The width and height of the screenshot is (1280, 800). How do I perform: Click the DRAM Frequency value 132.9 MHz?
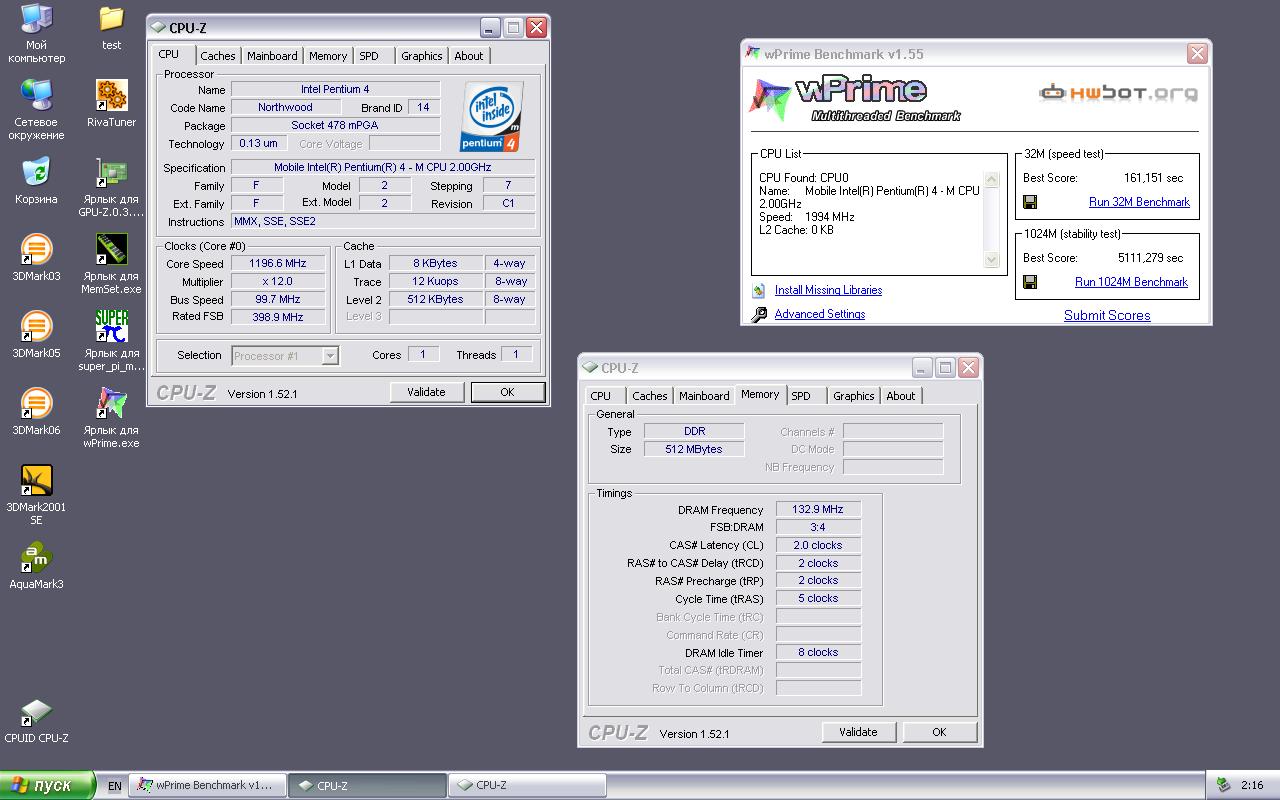[x=818, y=509]
